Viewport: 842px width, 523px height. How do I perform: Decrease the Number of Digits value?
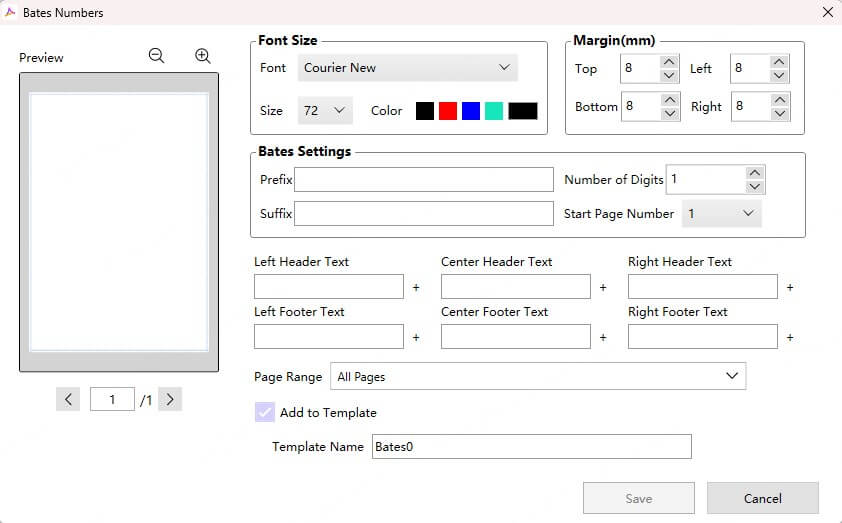click(x=755, y=187)
